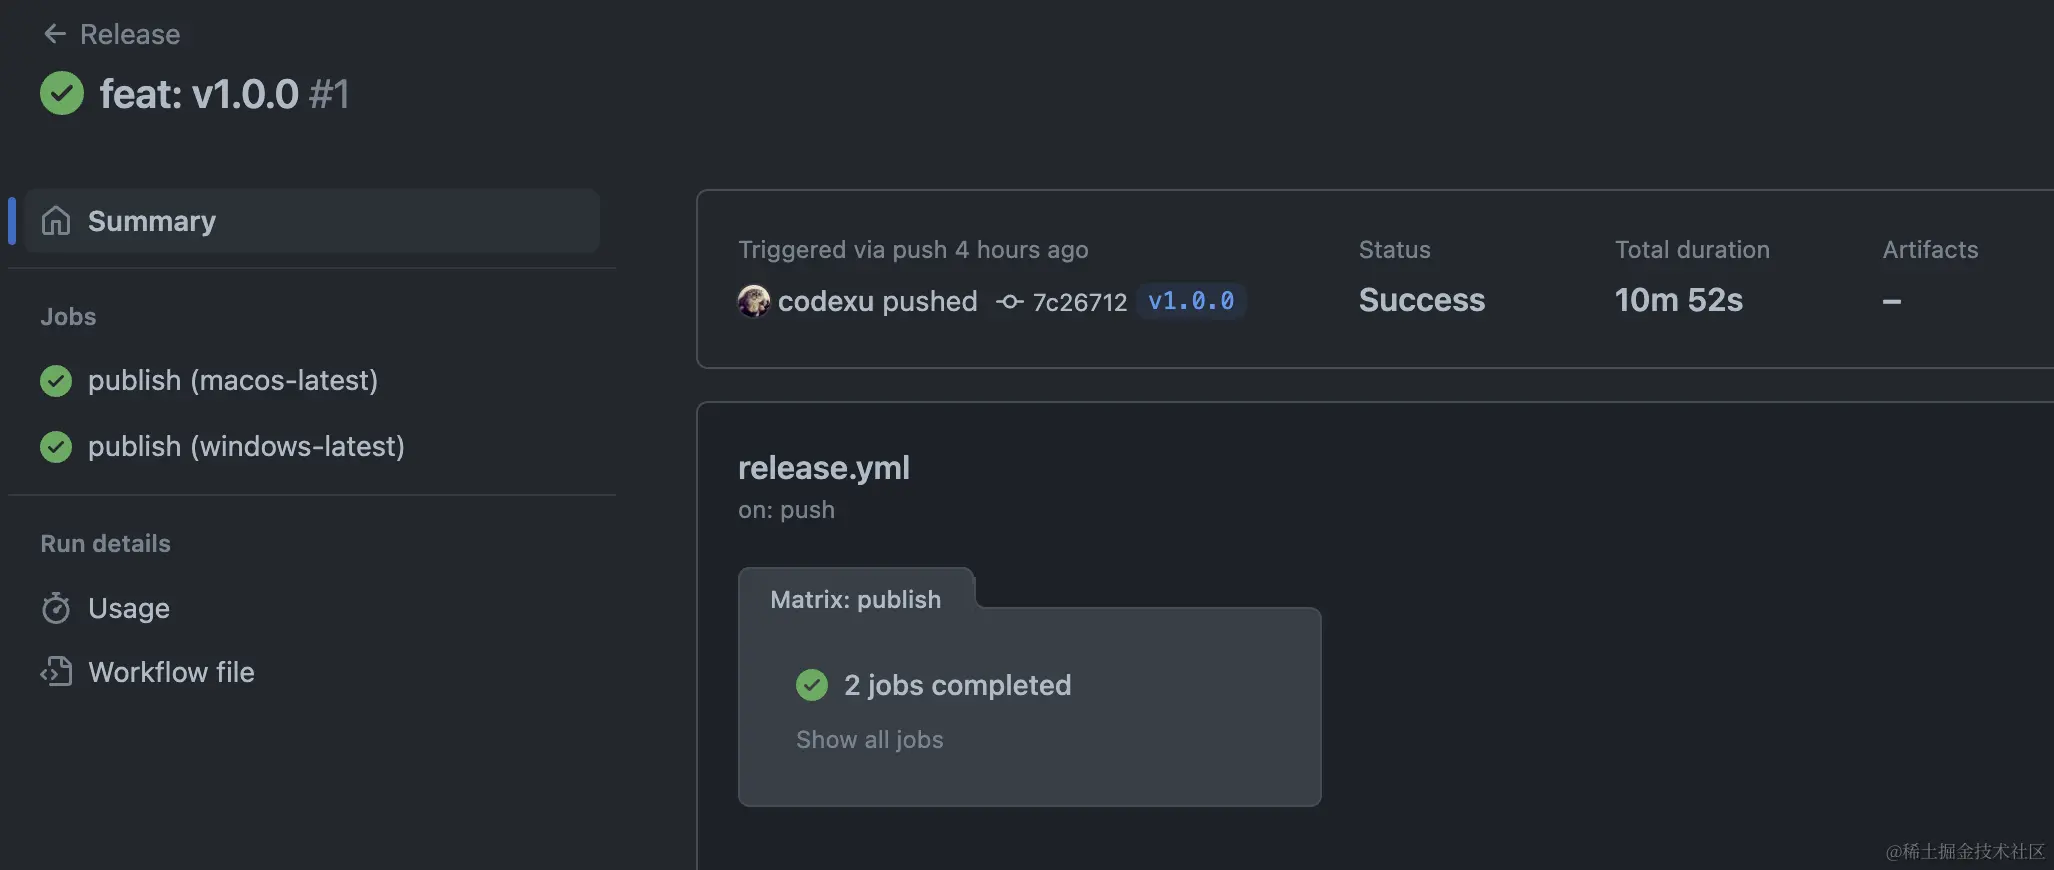Go back to Release workflow
2054x870 pixels.
coord(130,34)
